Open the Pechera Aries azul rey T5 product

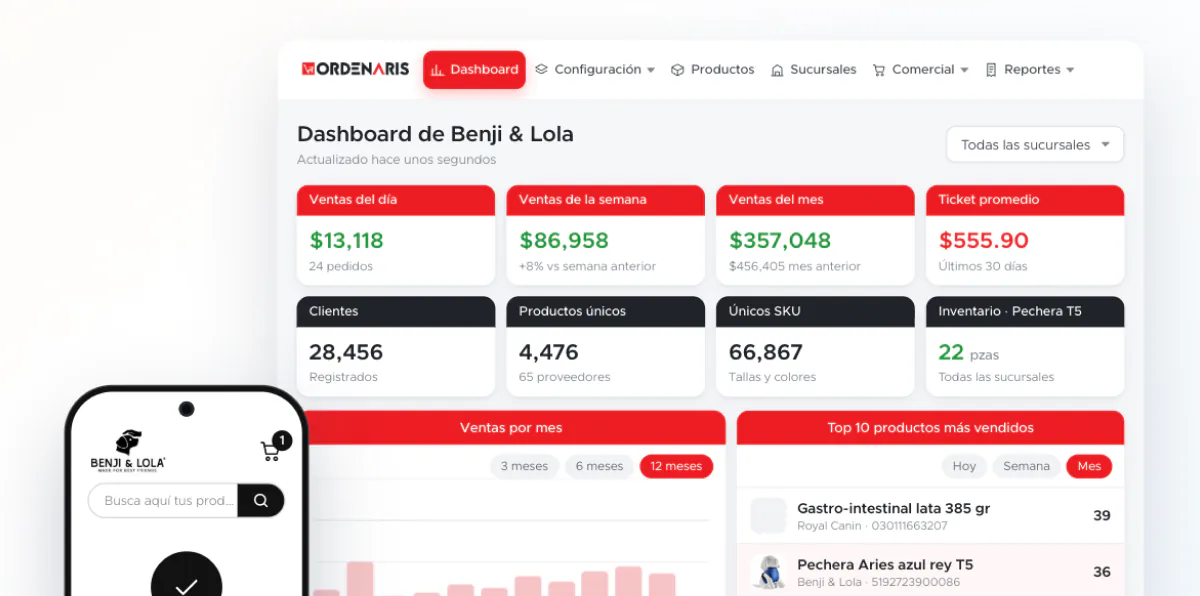(930, 572)
